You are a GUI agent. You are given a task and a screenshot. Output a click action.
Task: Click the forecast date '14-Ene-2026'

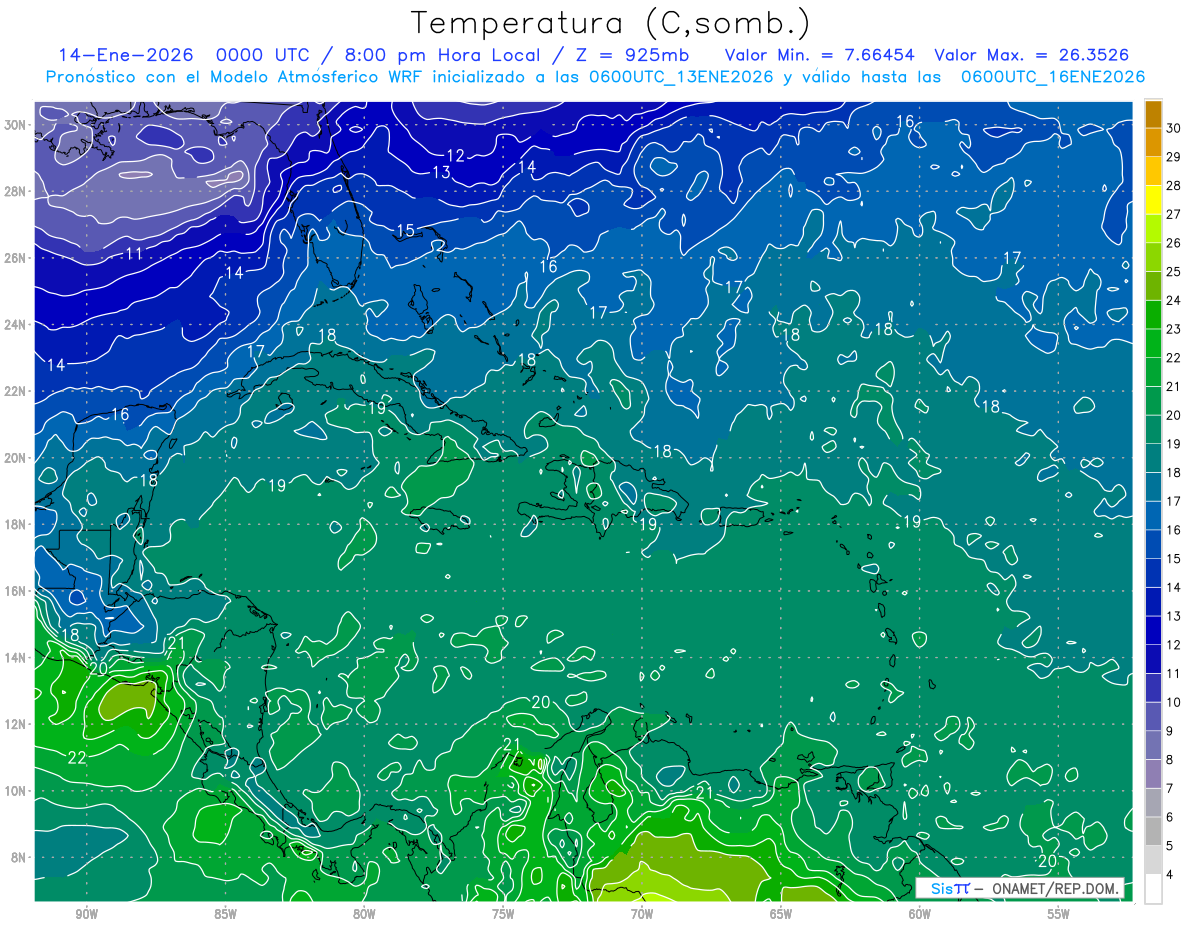[x=126, y=55]
